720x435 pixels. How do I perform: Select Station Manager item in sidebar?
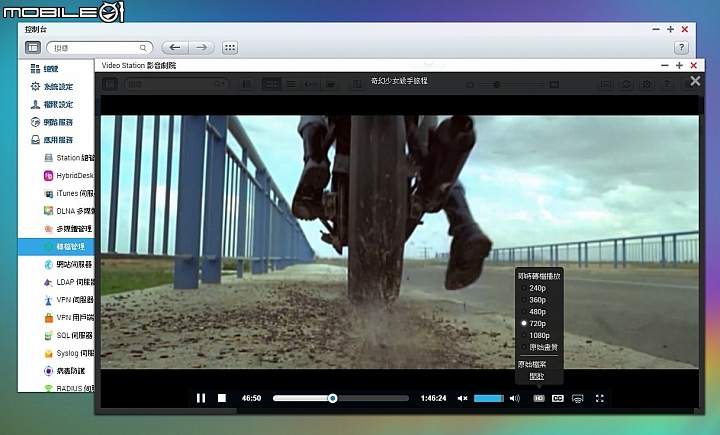[x=69, y=158]
